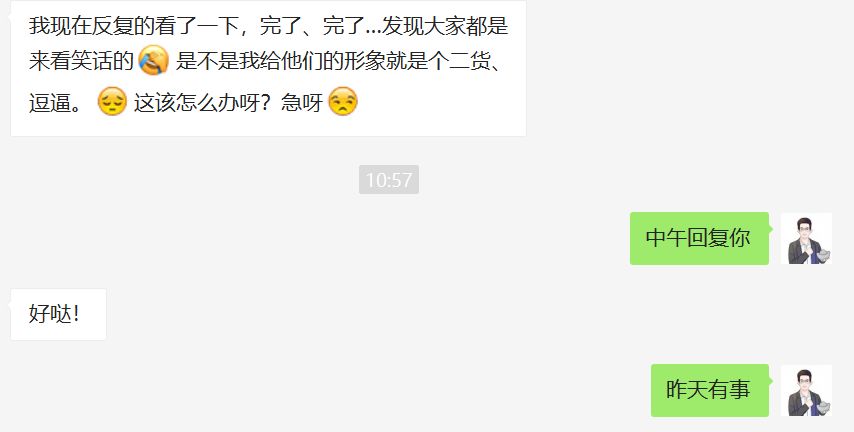The image size is (854, 432).
Task: Click the text 发现大家都是
Action: (x=446, y=26)
